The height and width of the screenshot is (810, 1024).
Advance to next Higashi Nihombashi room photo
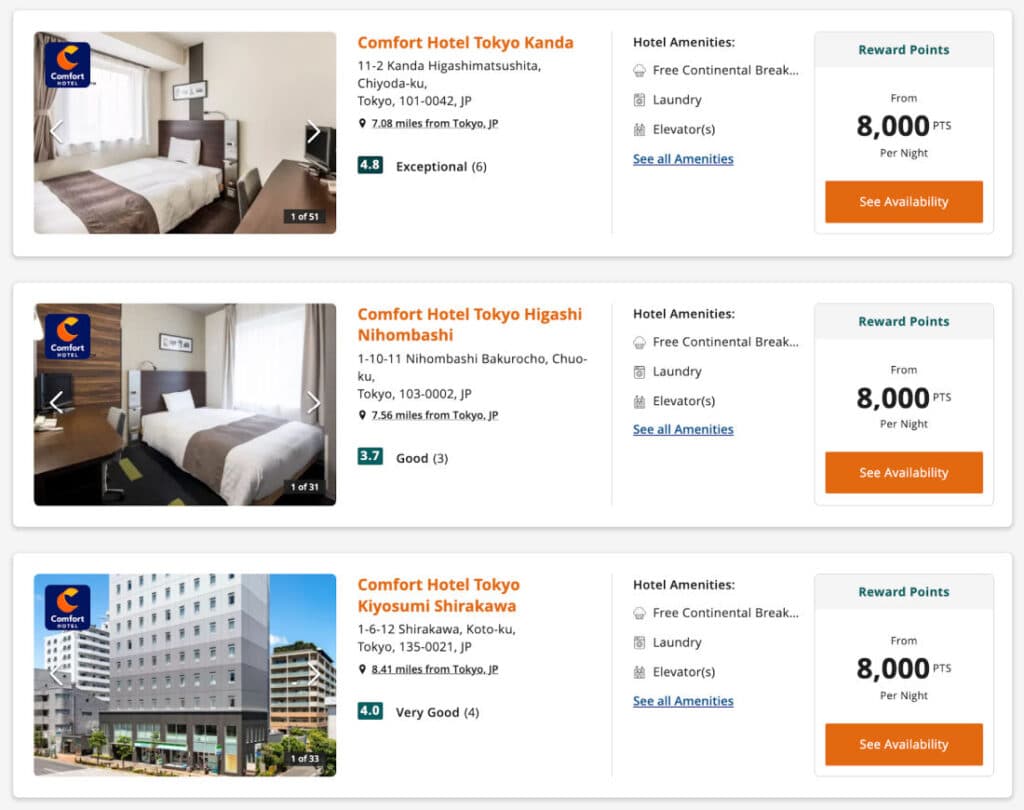click(x=314, y=403)
